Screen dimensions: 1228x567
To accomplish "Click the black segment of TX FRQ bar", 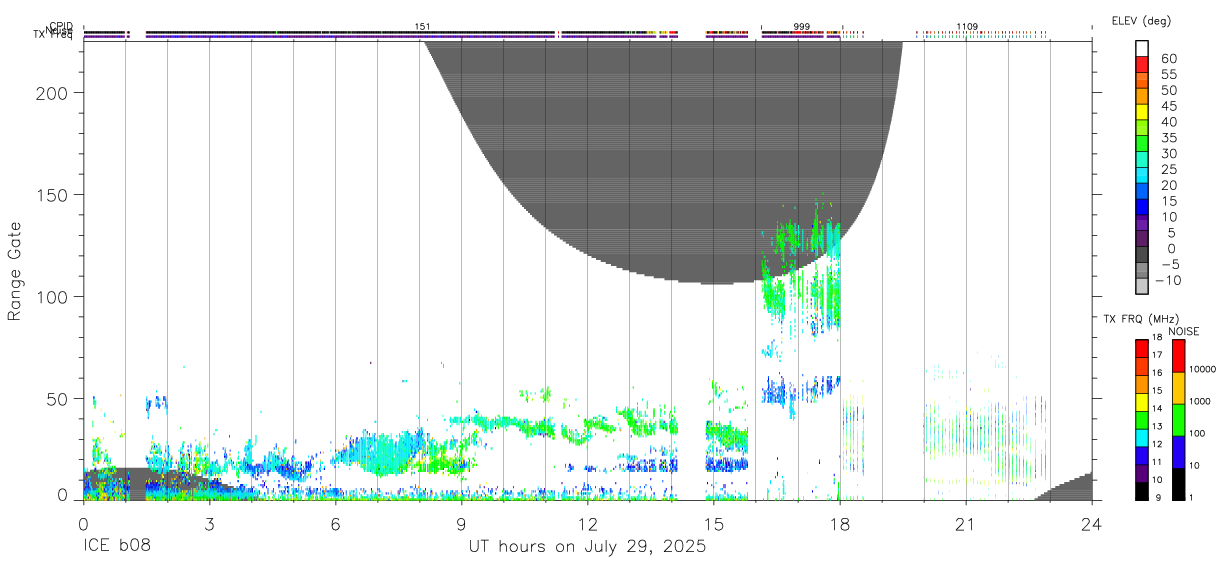I will click(1142, 491).
